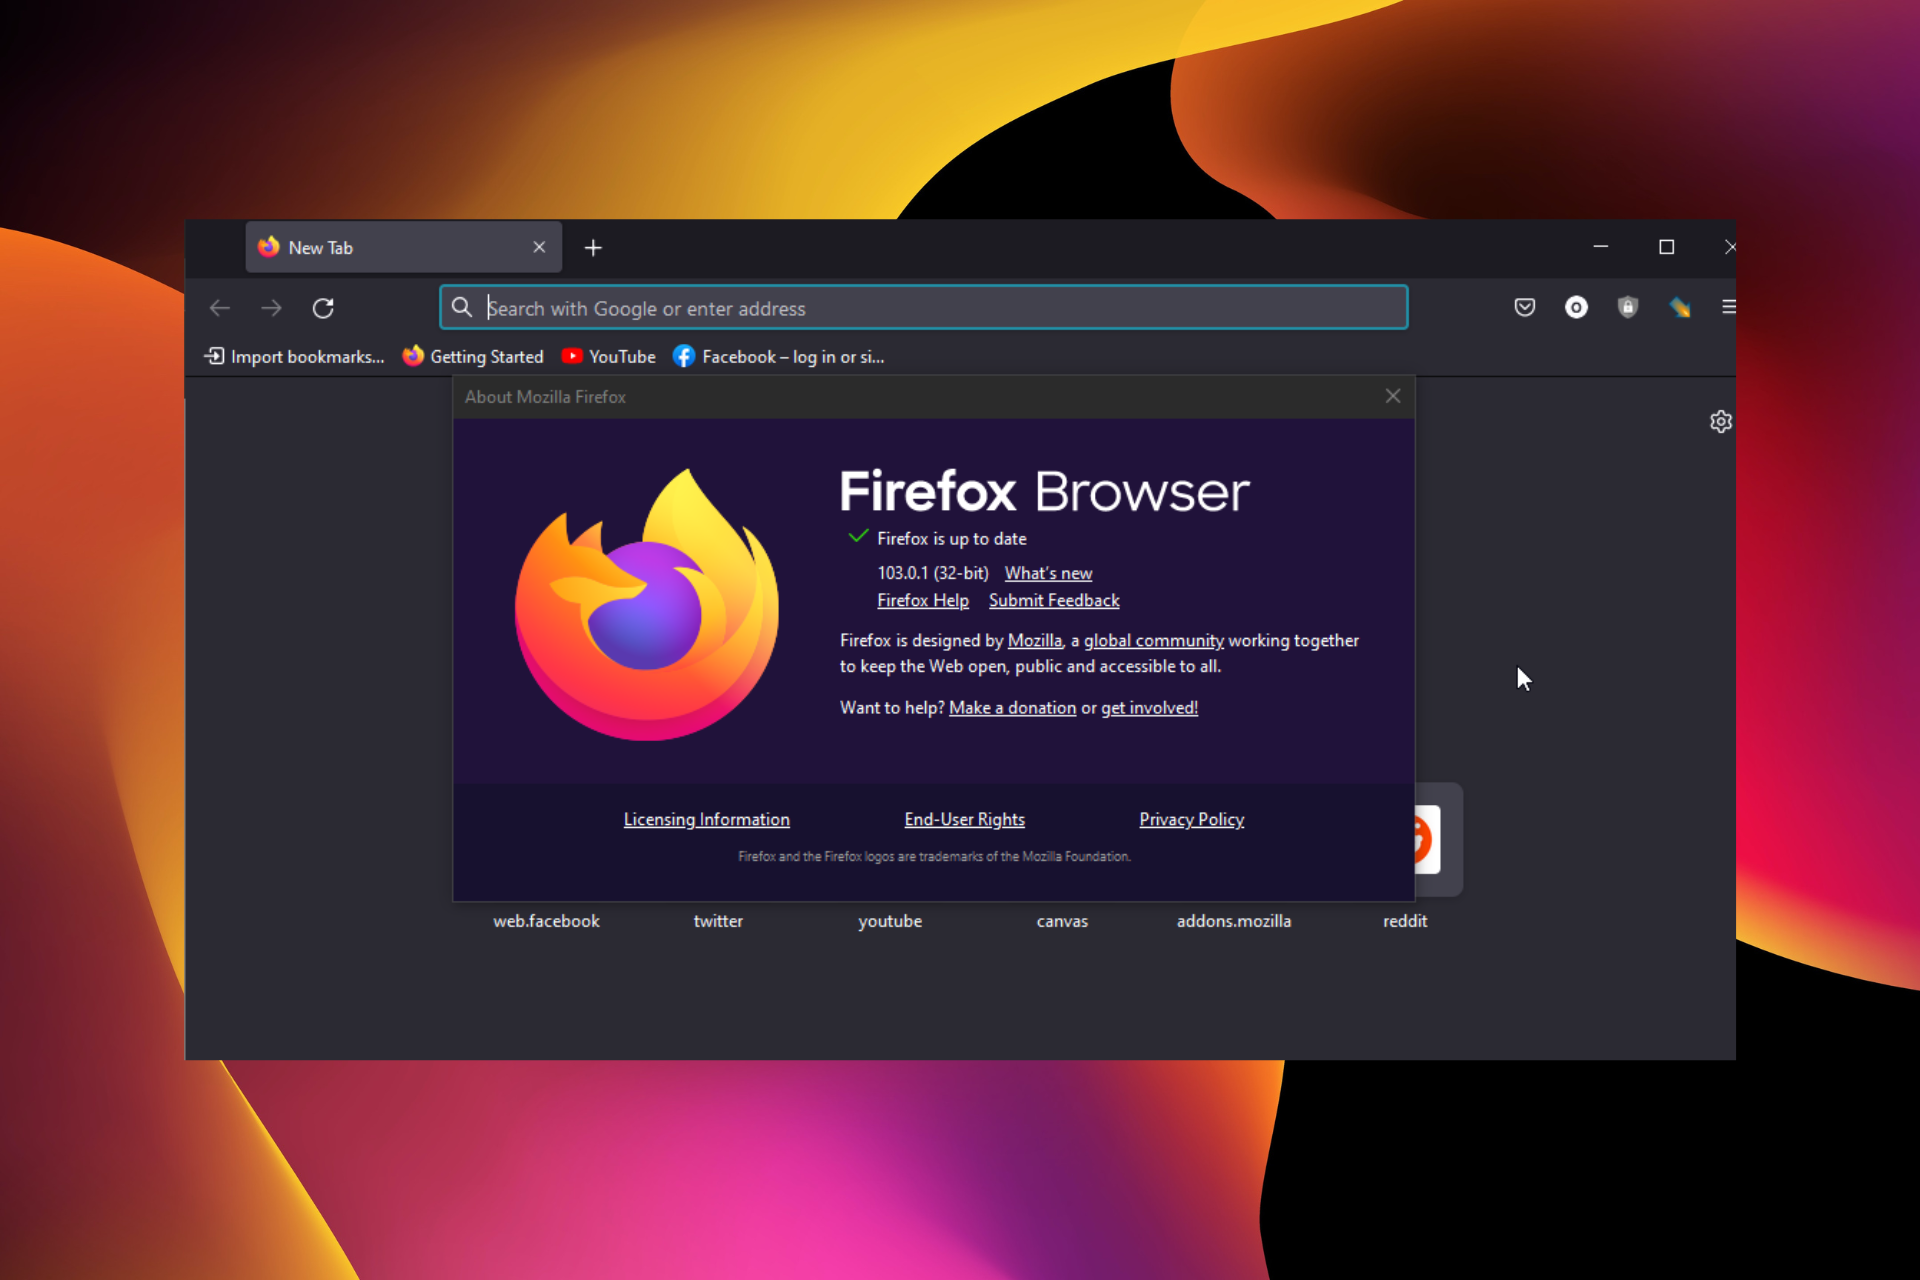Screen dimensions: 1920x1280
Task: Click the magnifier icon in address bar
Action: coord(461,307)
